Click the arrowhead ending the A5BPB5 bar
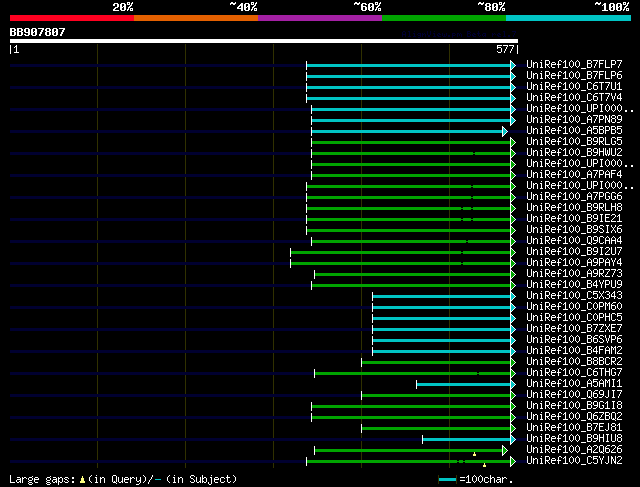The width and height of the screenshot is (640, 487). (505, 131)
